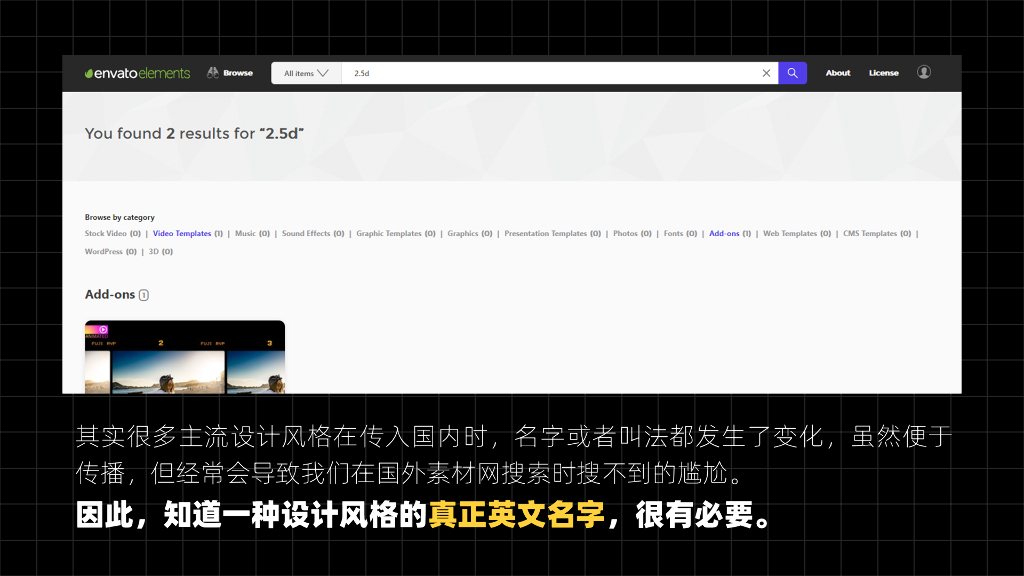Click the search magnifier button
The height and width of the screenshot is (576, 1024).
pyautogui.click(x=792, y=73)
